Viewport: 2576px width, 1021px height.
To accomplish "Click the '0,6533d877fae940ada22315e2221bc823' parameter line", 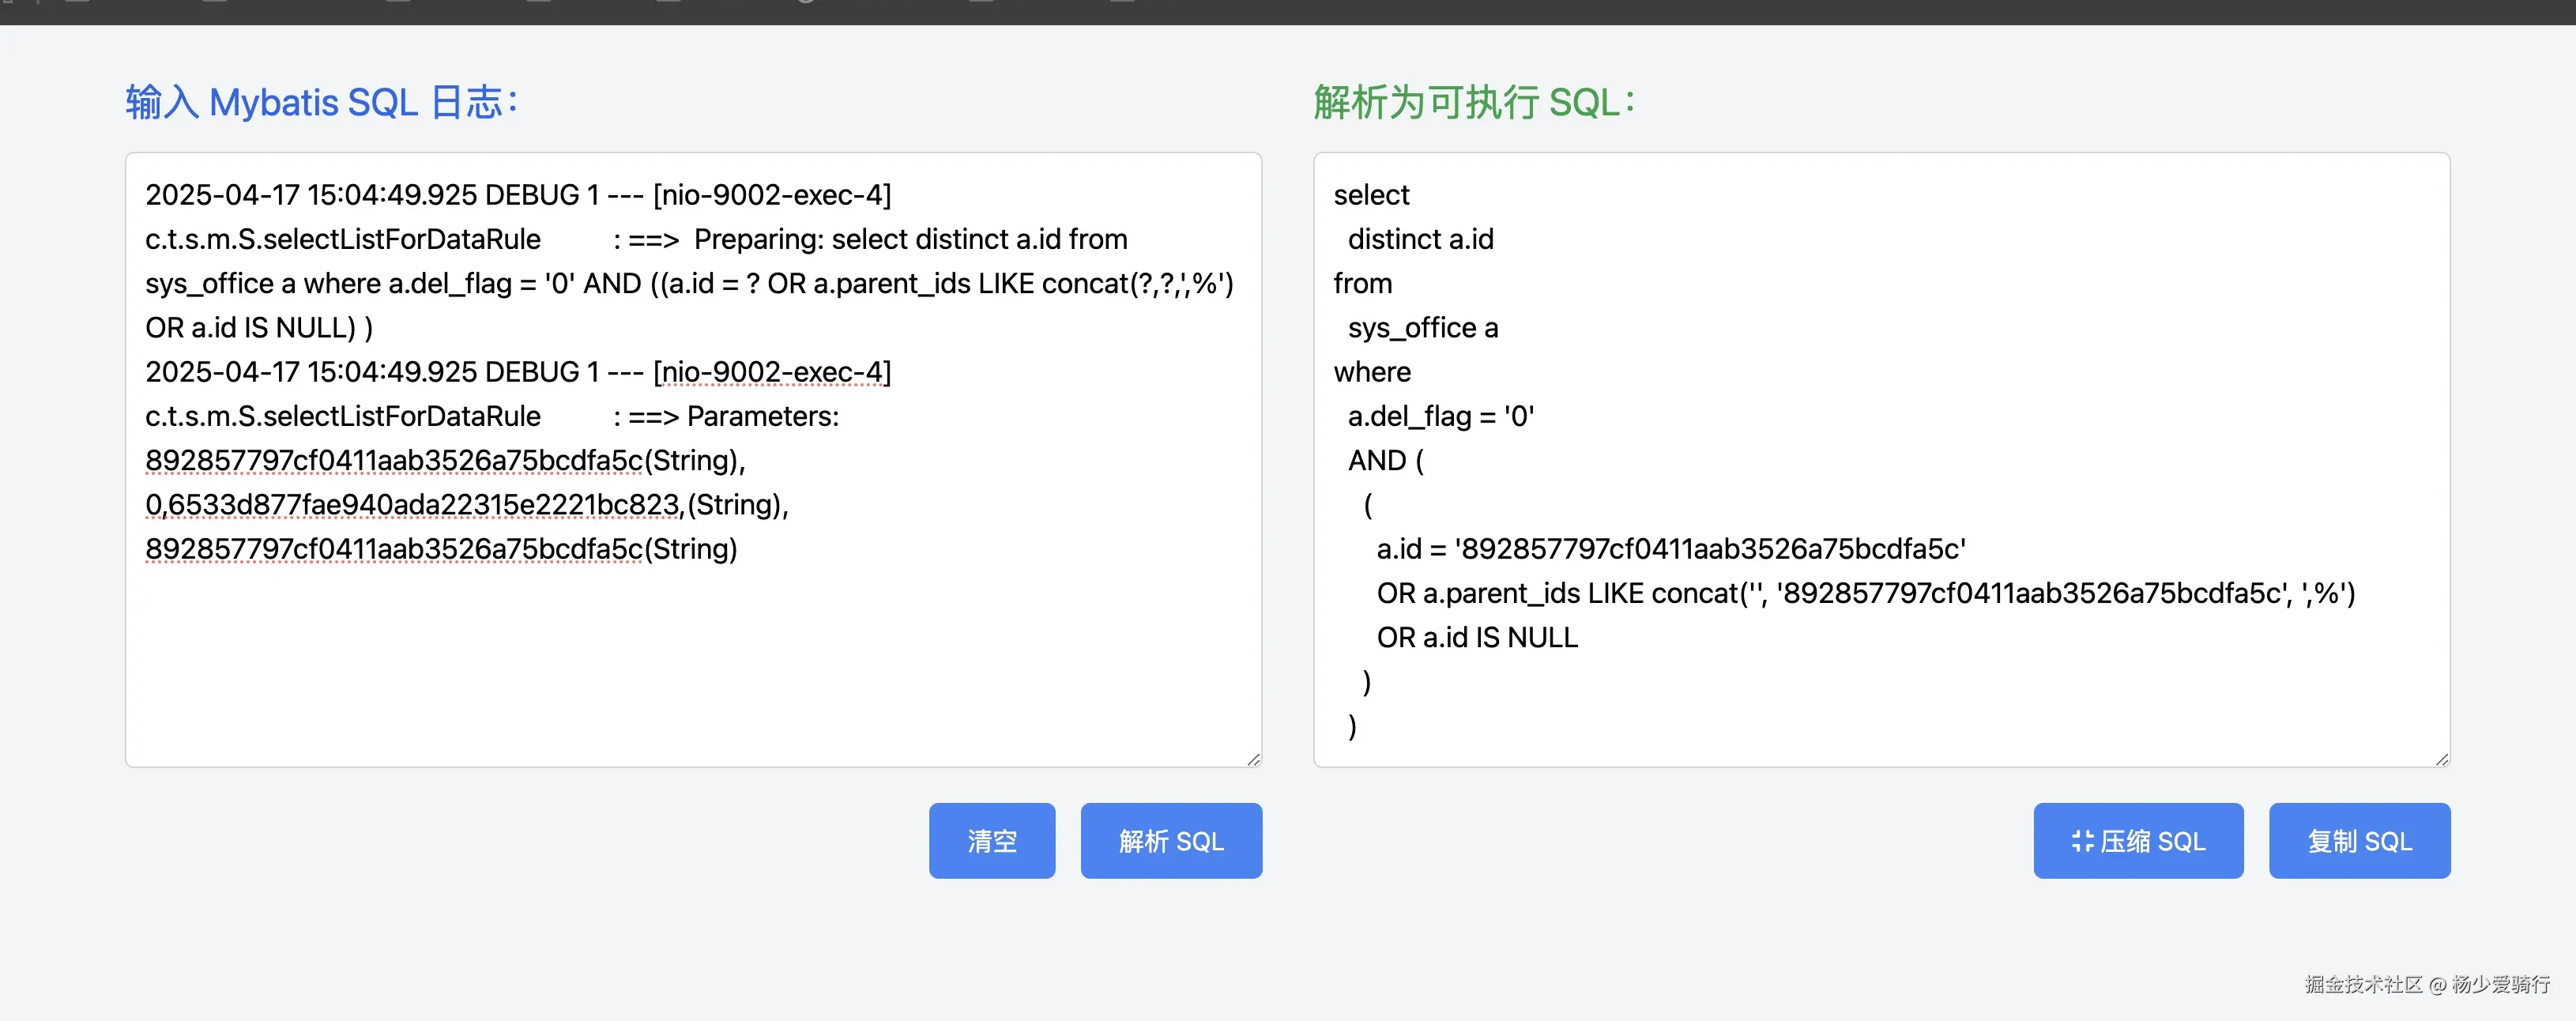I will pyautogui.click(x=414, y=505).
